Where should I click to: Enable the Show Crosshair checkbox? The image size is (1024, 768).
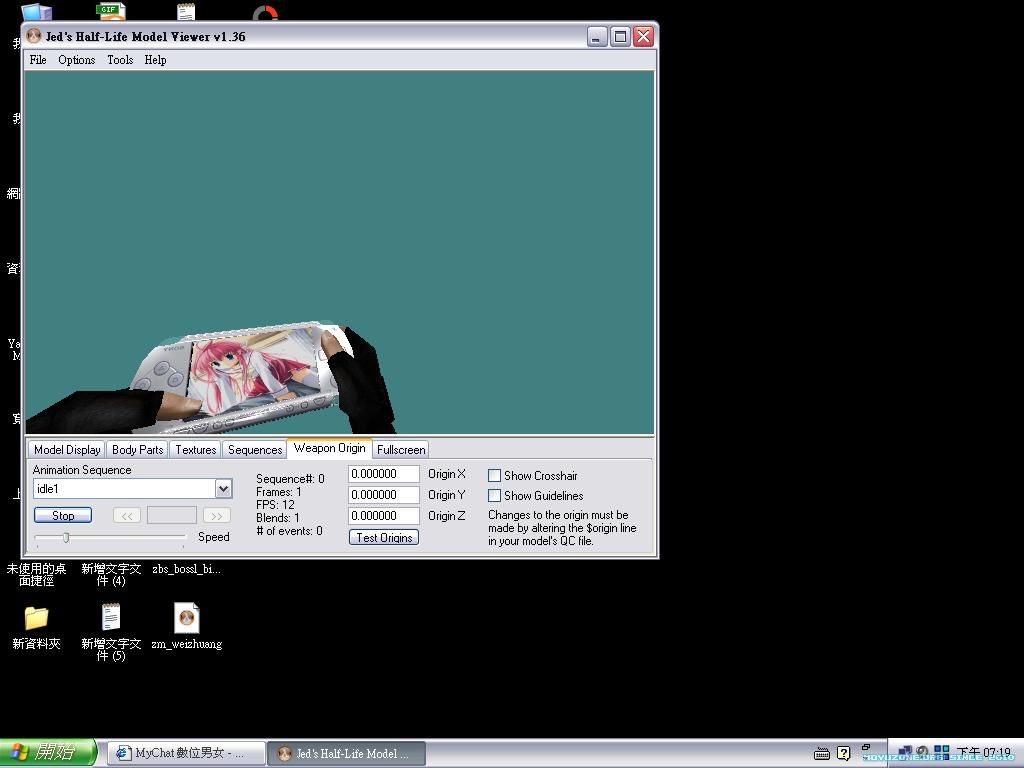pos(494,476)
